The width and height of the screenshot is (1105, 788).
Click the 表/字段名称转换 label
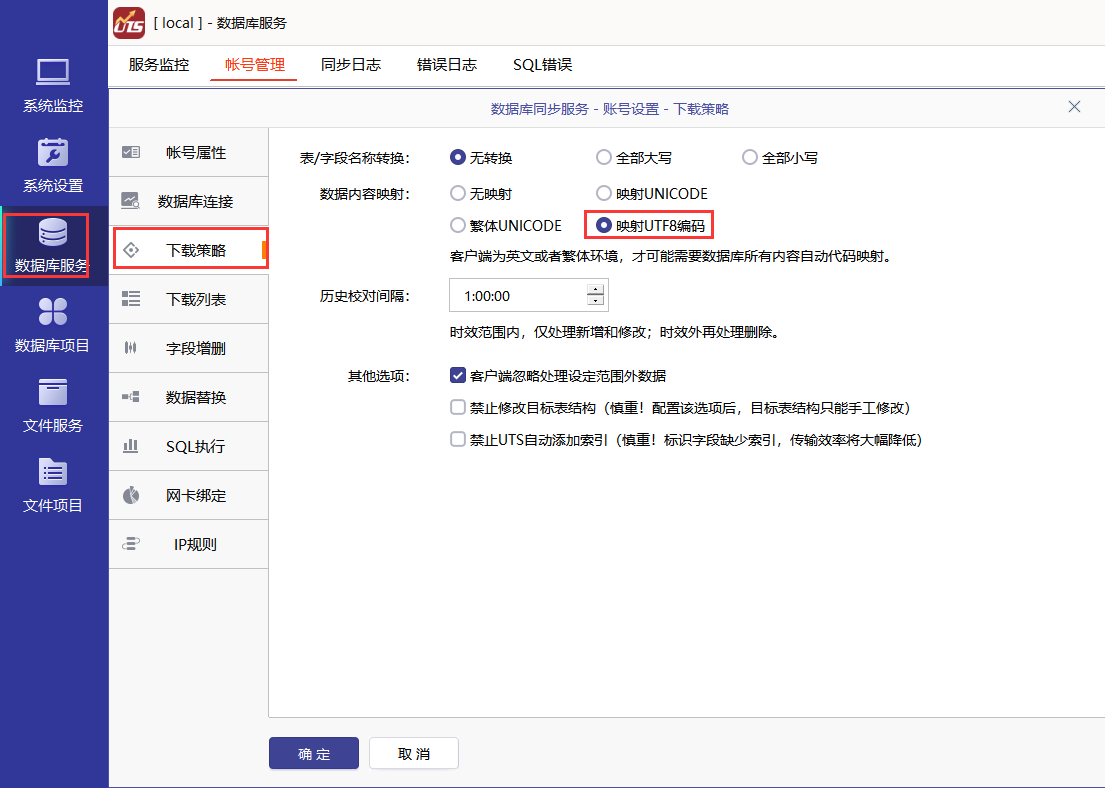tap(354, 158)
